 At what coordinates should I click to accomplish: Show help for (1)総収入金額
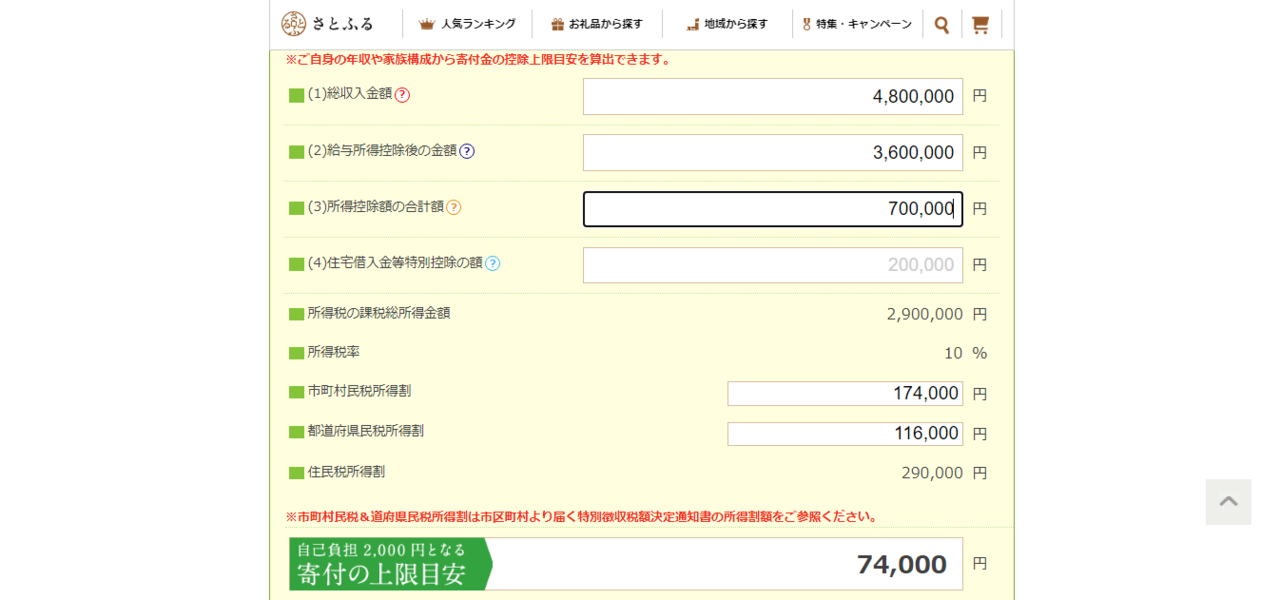402,95
